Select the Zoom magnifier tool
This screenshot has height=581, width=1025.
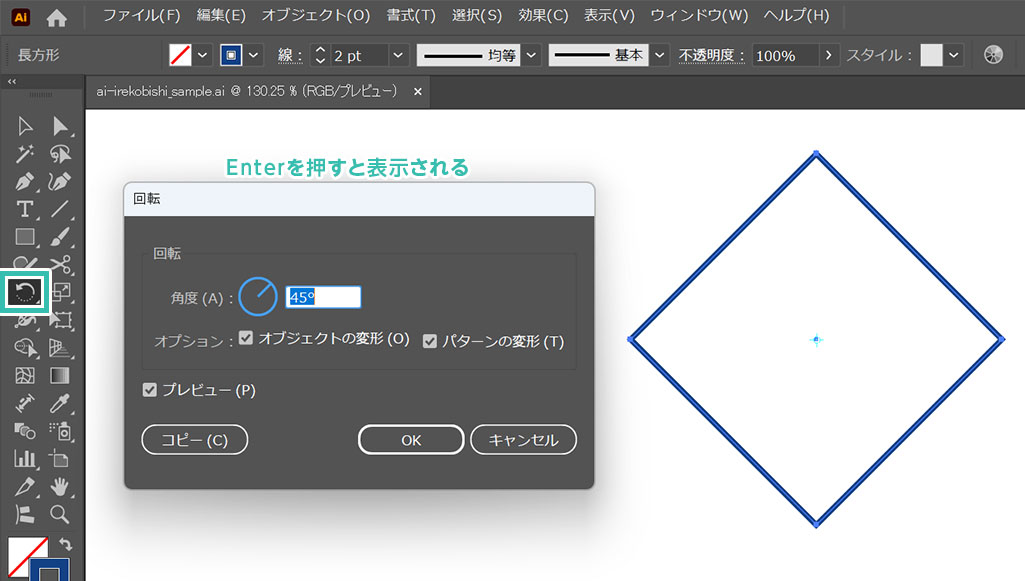(60, 514)
